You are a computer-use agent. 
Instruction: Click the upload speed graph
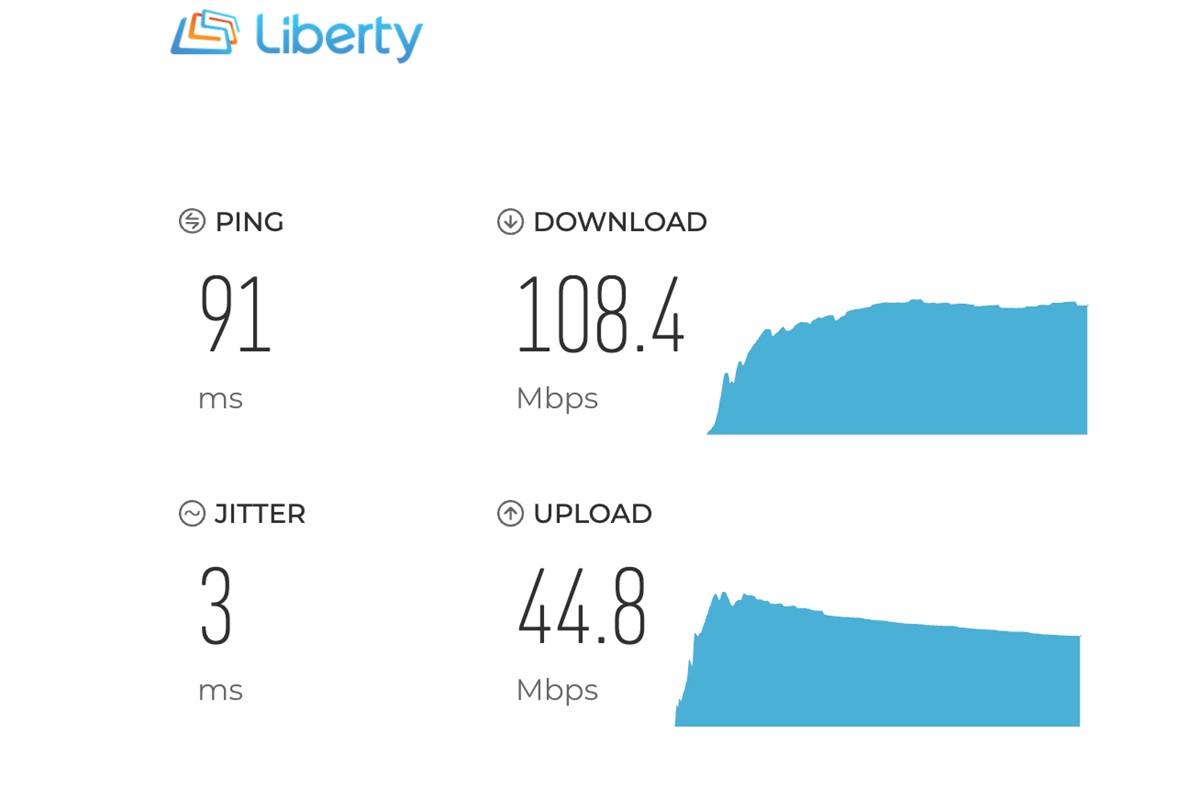tap(878, 659)
